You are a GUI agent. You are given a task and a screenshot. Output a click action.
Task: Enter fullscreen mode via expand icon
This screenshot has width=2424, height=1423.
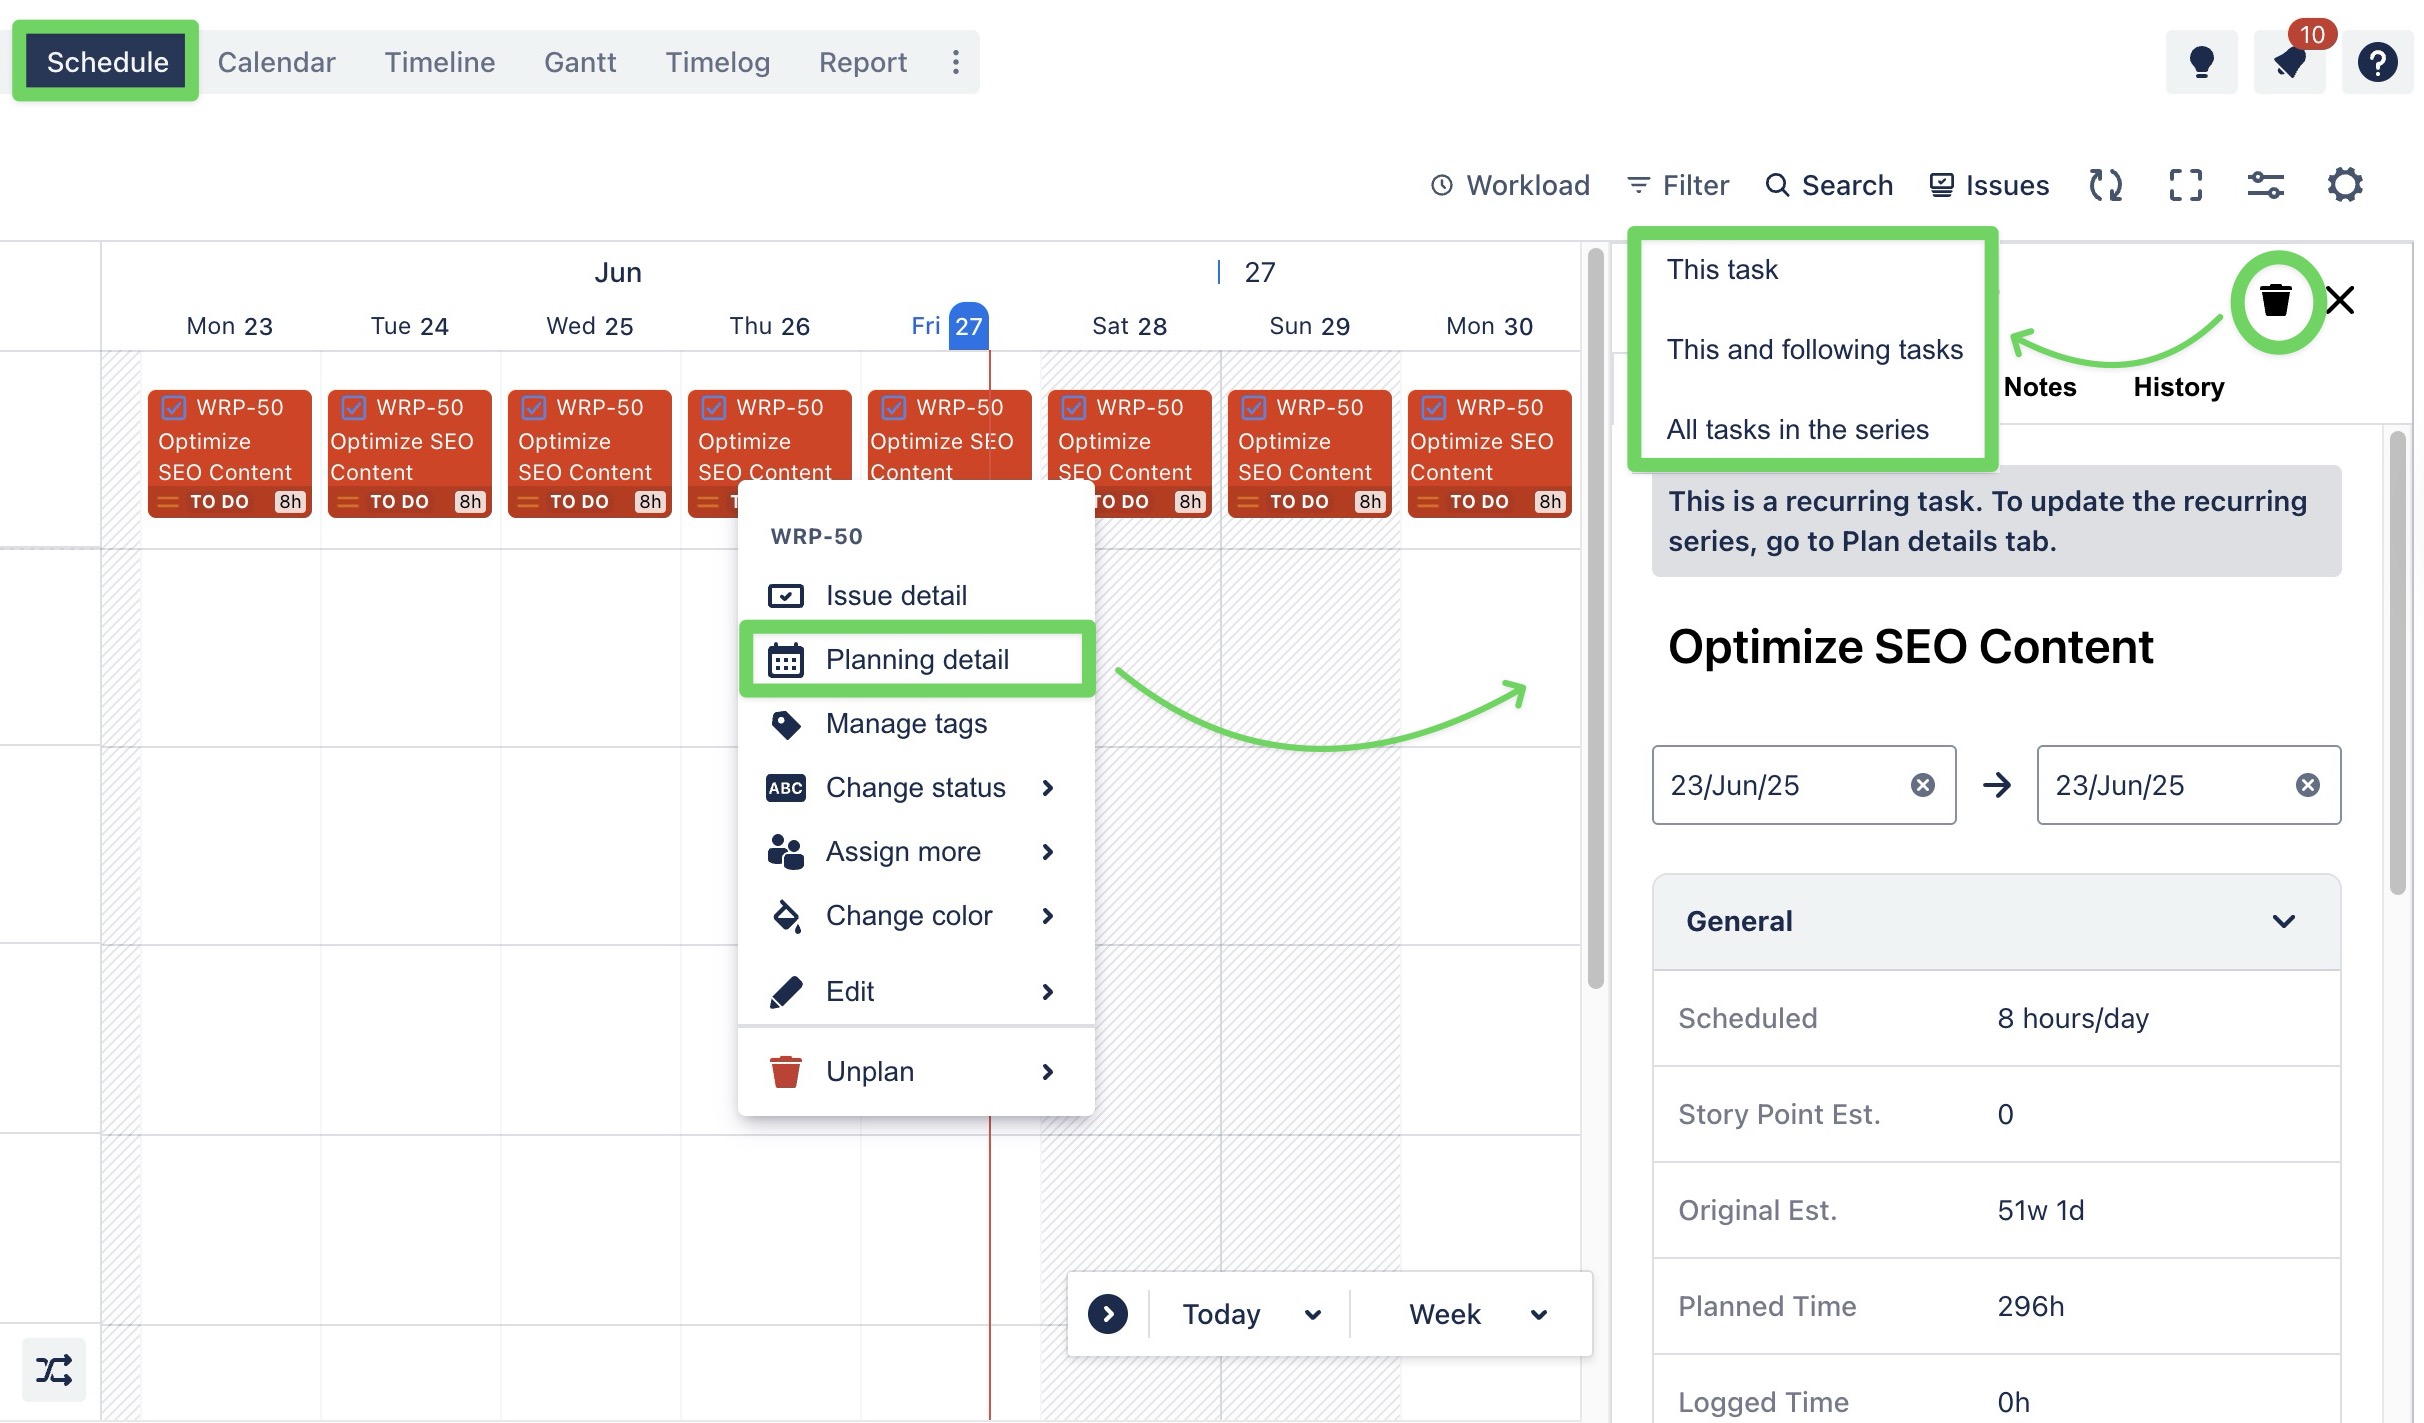click(x=2185, y=185)
